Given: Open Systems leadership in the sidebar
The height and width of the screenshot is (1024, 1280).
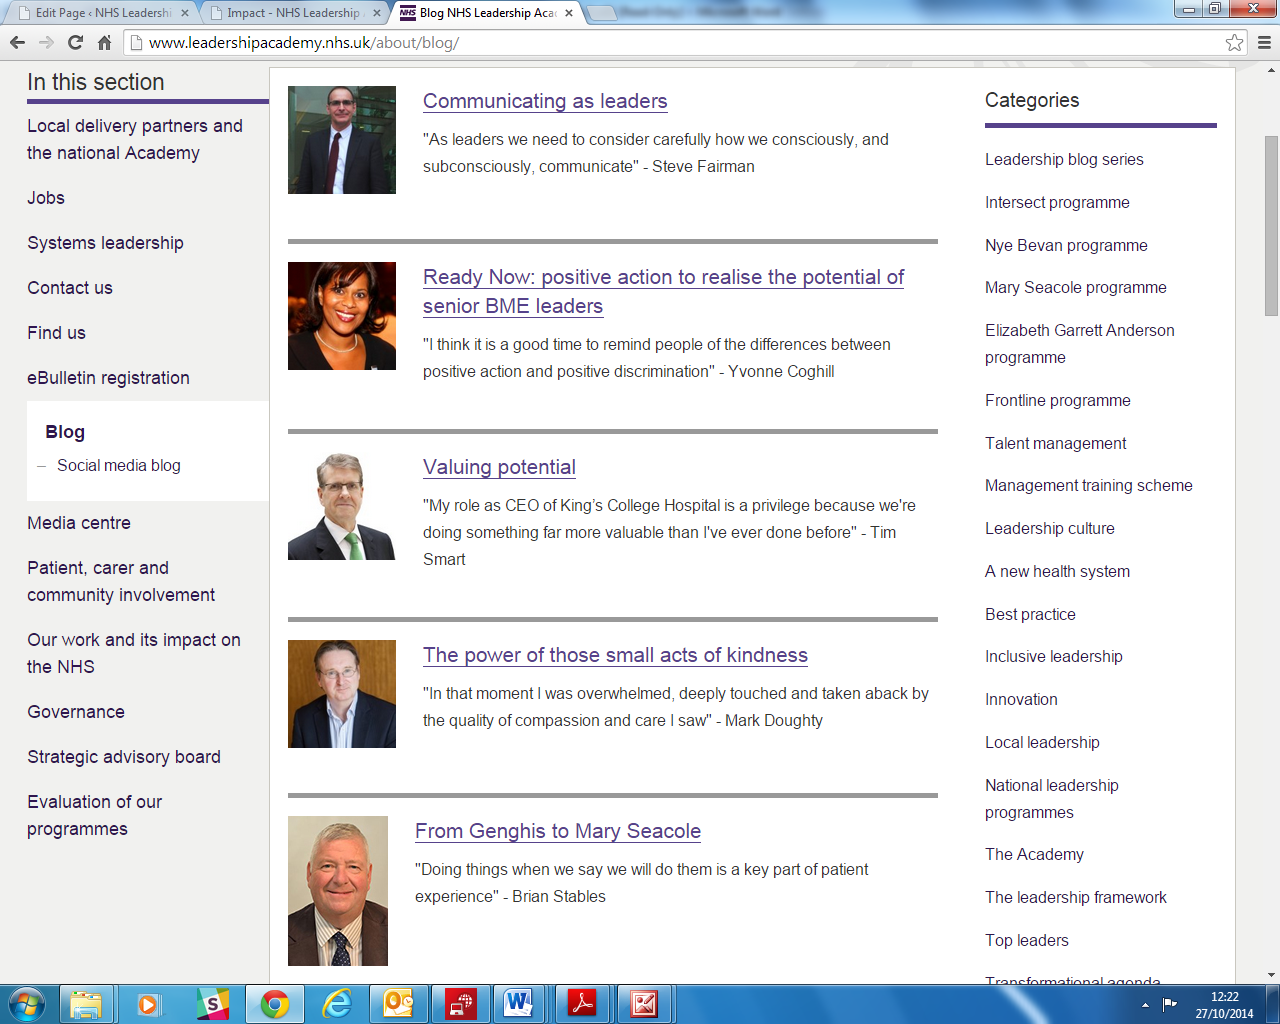Looking at the screenshot, I should [105, 243].
